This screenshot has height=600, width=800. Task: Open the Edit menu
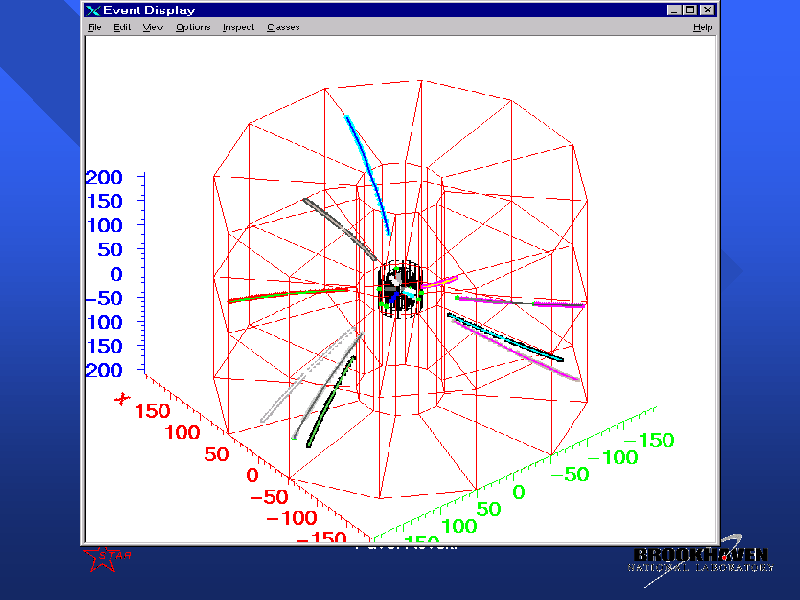(x=122, y=27)
